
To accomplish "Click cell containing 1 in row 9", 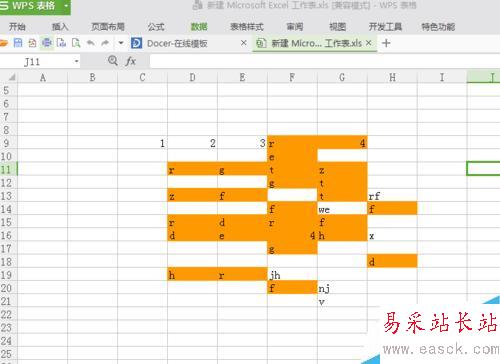I will [142, 143].
